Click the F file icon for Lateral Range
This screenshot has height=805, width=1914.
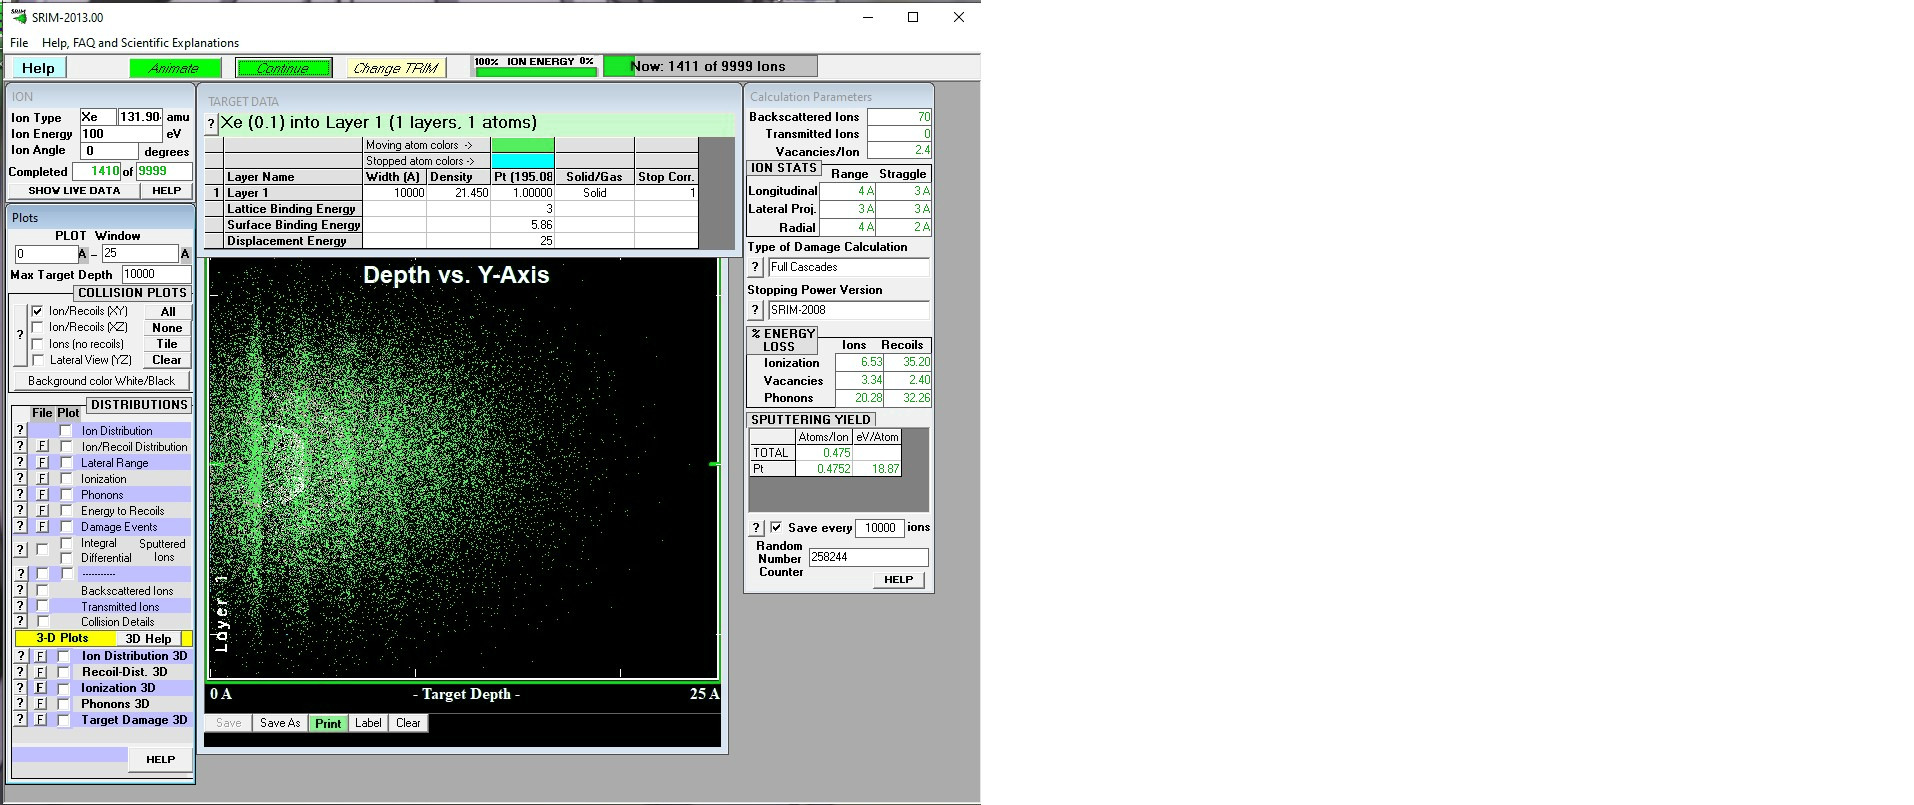pos(42,462)
